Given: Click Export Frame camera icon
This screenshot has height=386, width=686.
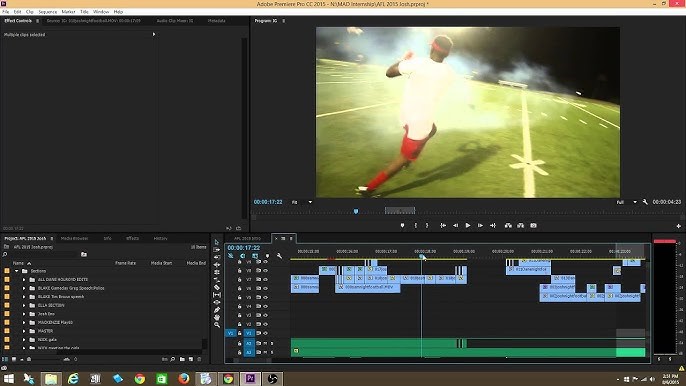Looking at the screenshot, I should pos(533,225).
